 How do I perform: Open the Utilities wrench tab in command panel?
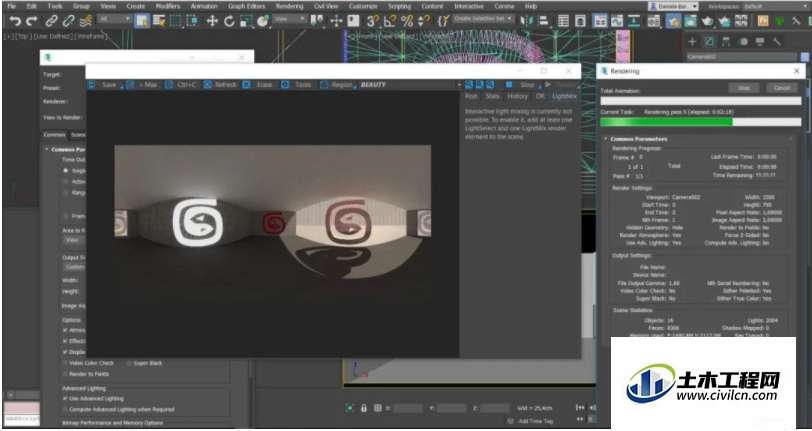pyautogui.click(x=777, y=41)
